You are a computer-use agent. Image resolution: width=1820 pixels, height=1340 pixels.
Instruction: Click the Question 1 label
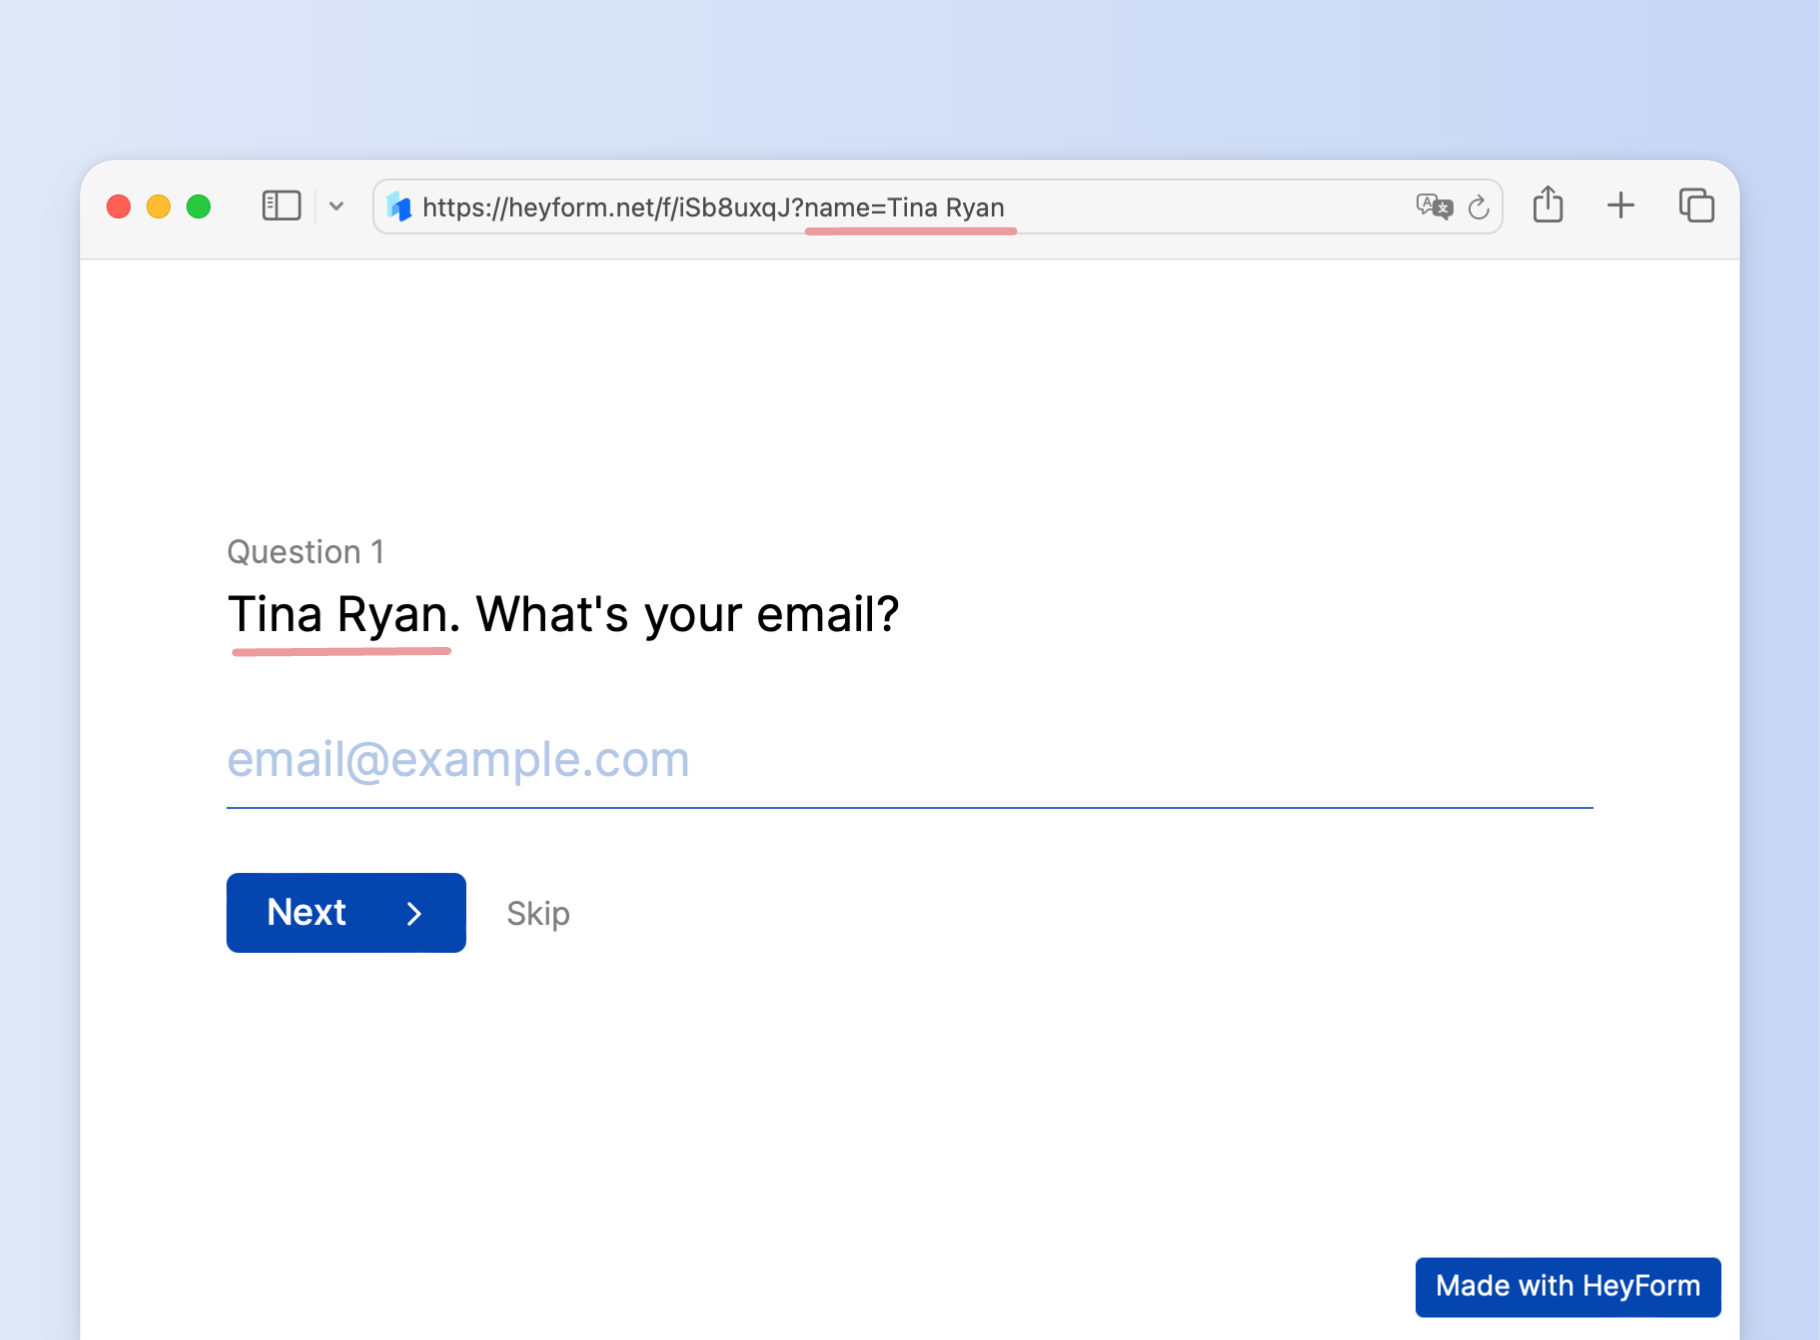point(305,552)
